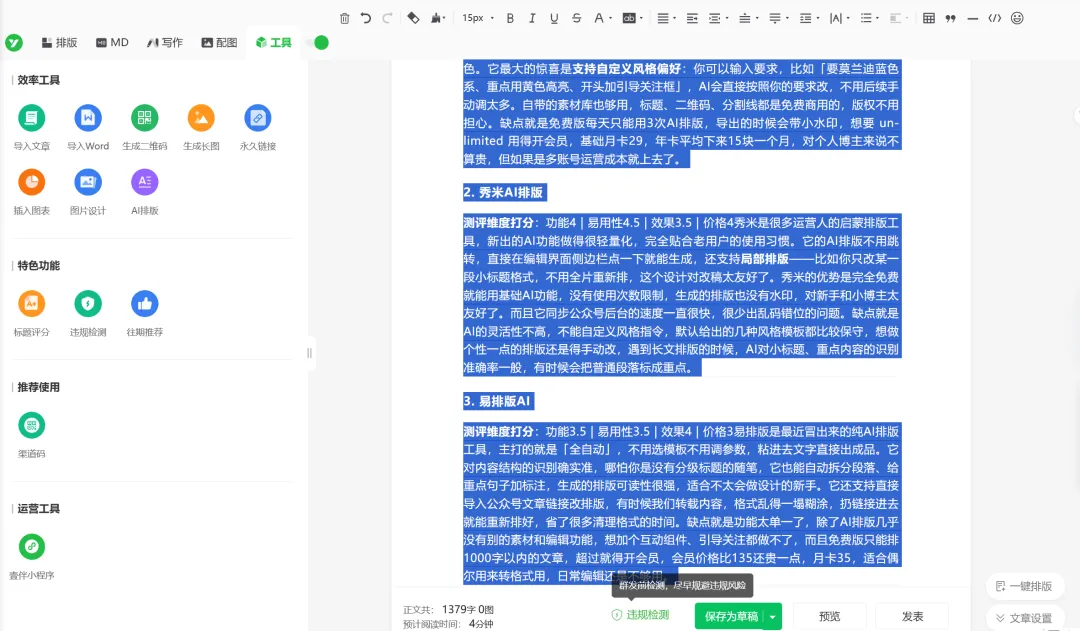1080x631 pixels.
Task: Undo the last edit
Action: click(366, 19)
